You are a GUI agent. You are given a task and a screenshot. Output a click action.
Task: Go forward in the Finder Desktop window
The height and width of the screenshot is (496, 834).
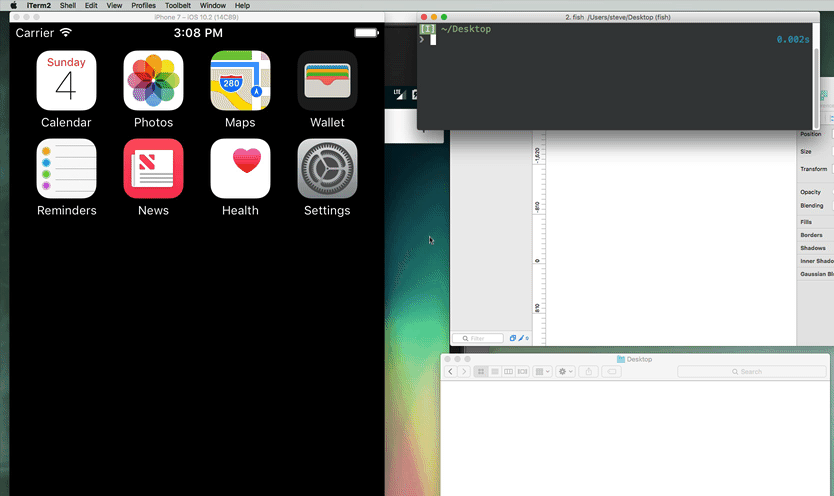(464, 372)
